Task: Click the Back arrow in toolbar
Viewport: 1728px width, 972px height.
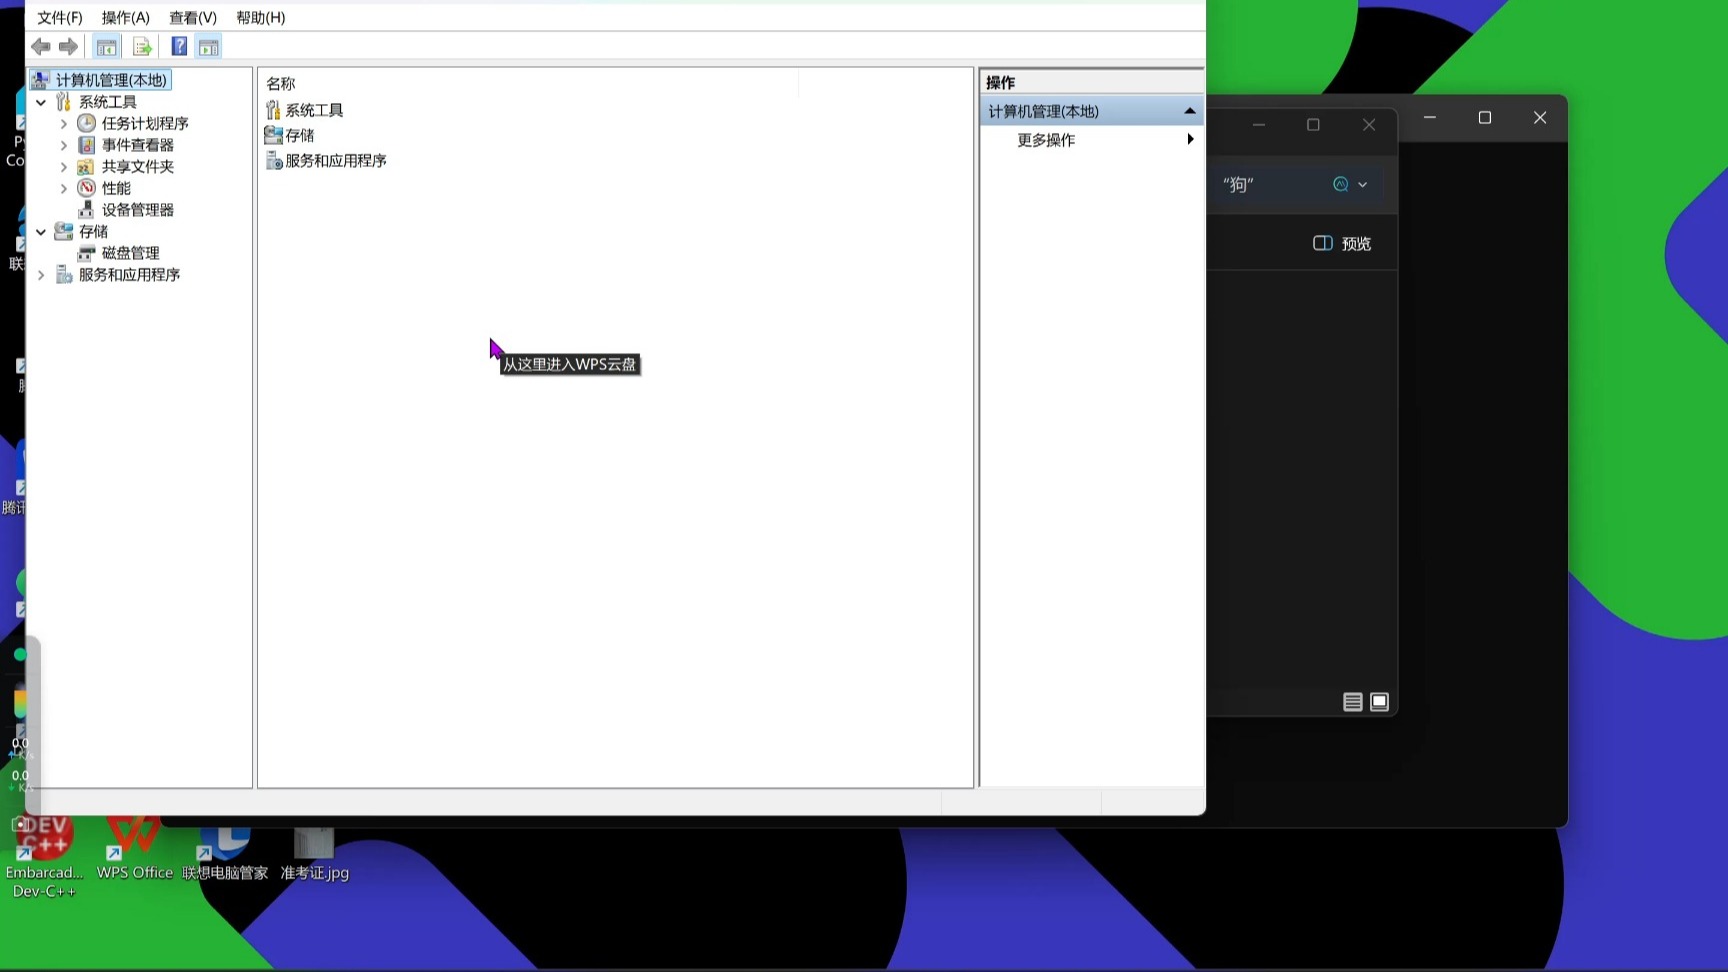Action: point(41,47)
